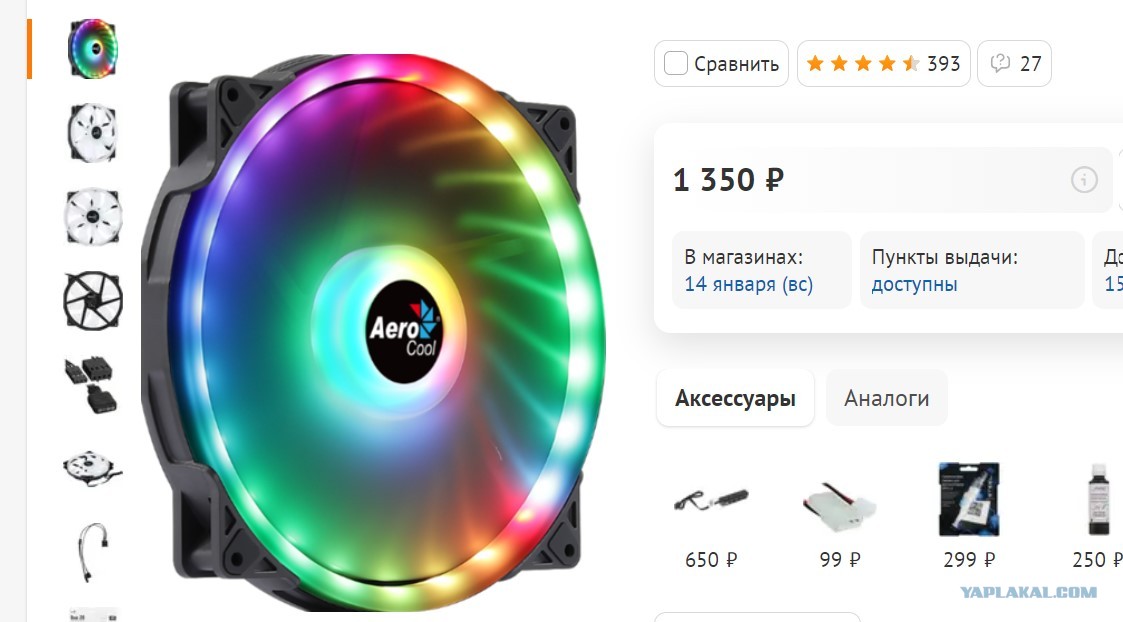1123x622 pixels.
Task: Click the price info circle icon
Action: 1084,180
